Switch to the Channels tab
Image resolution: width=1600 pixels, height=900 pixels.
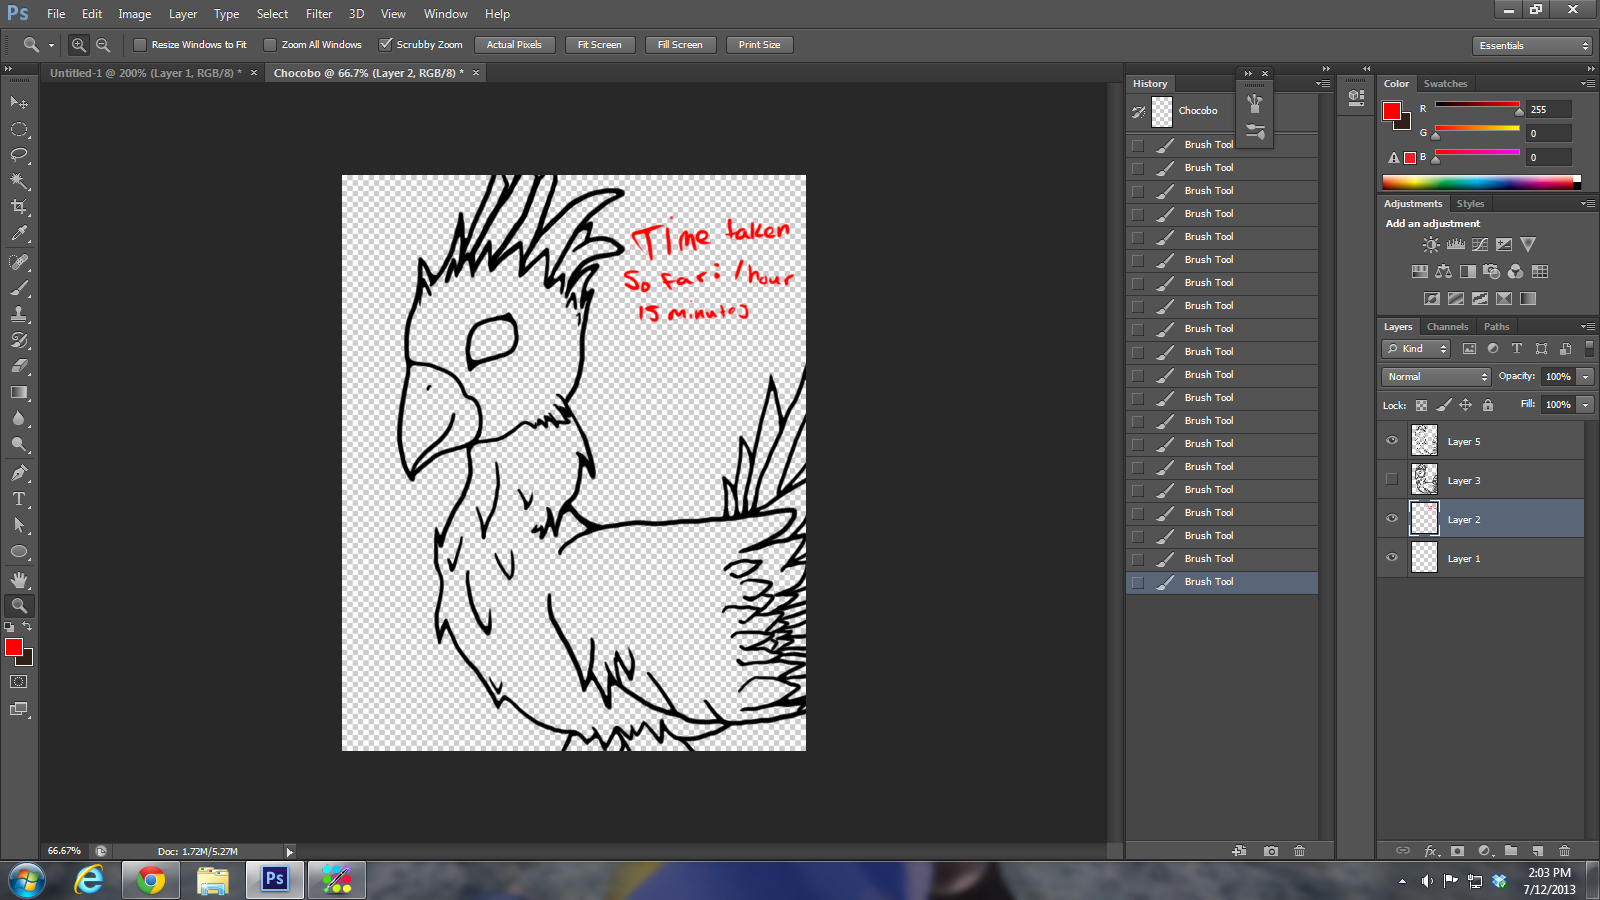click(1447, 327)
